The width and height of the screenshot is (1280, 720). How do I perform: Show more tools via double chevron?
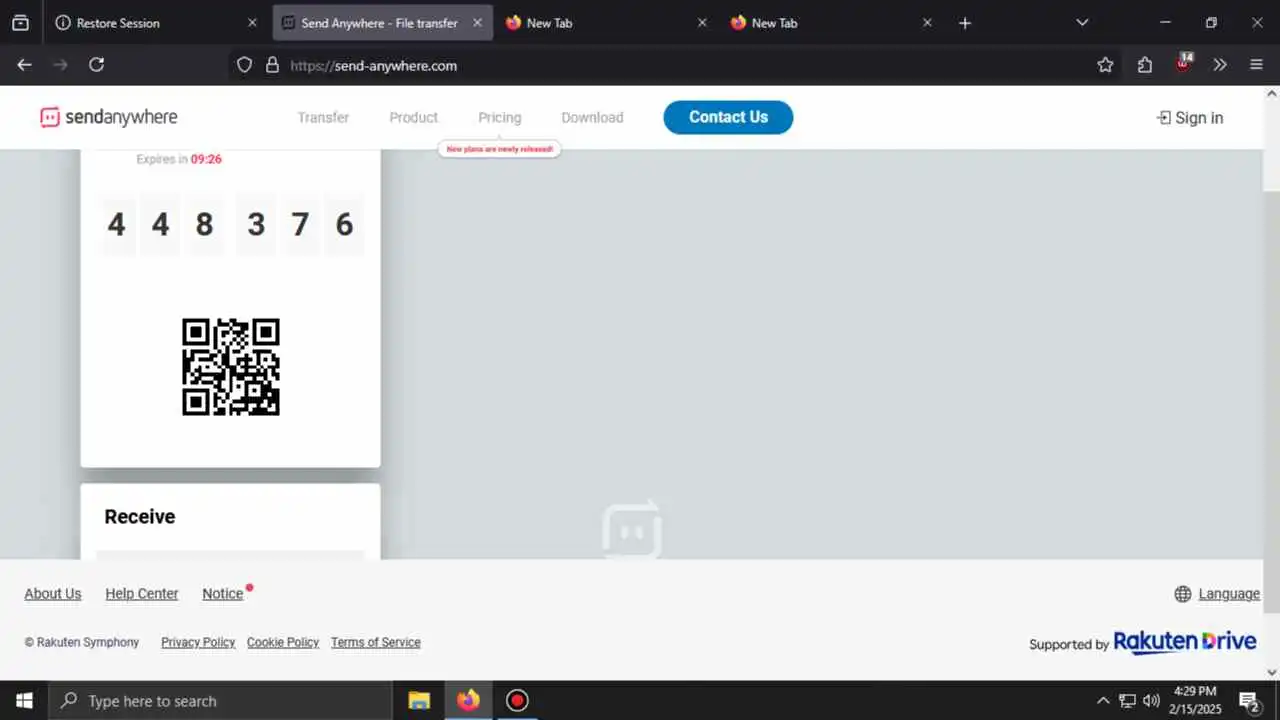pos(1220,65)
